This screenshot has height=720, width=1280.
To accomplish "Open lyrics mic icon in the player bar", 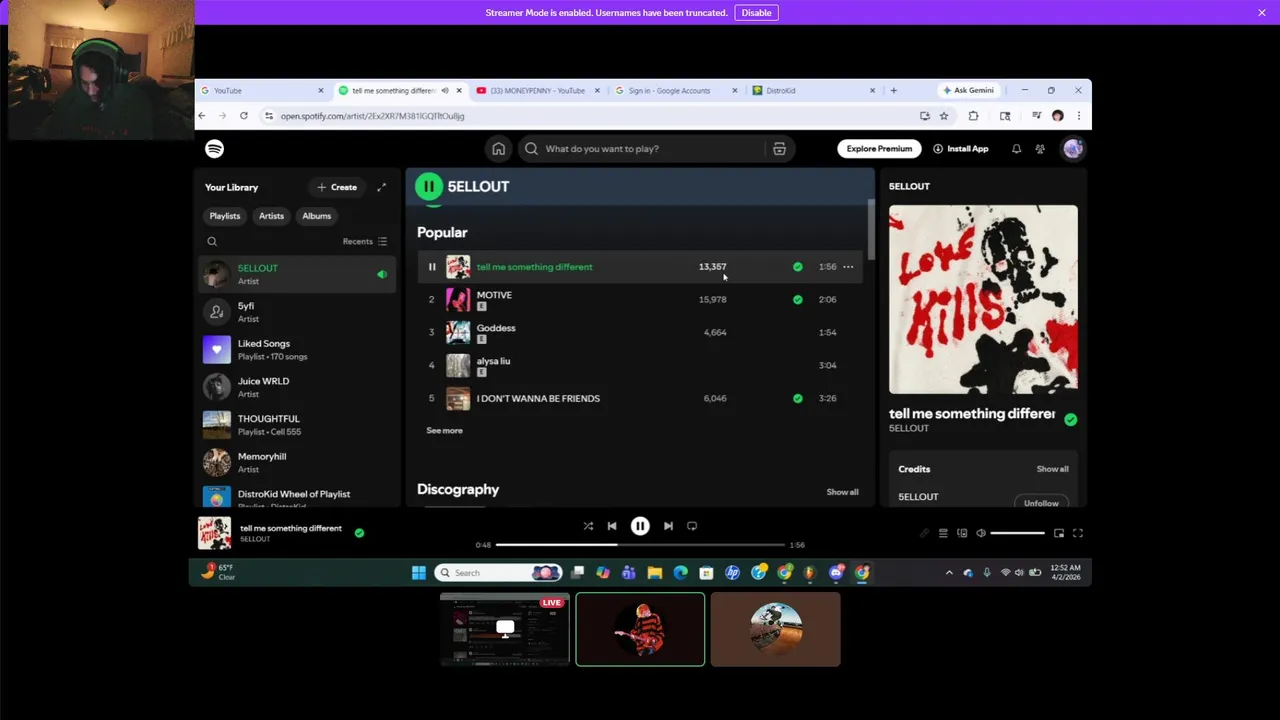I will [x=924, y=533].
